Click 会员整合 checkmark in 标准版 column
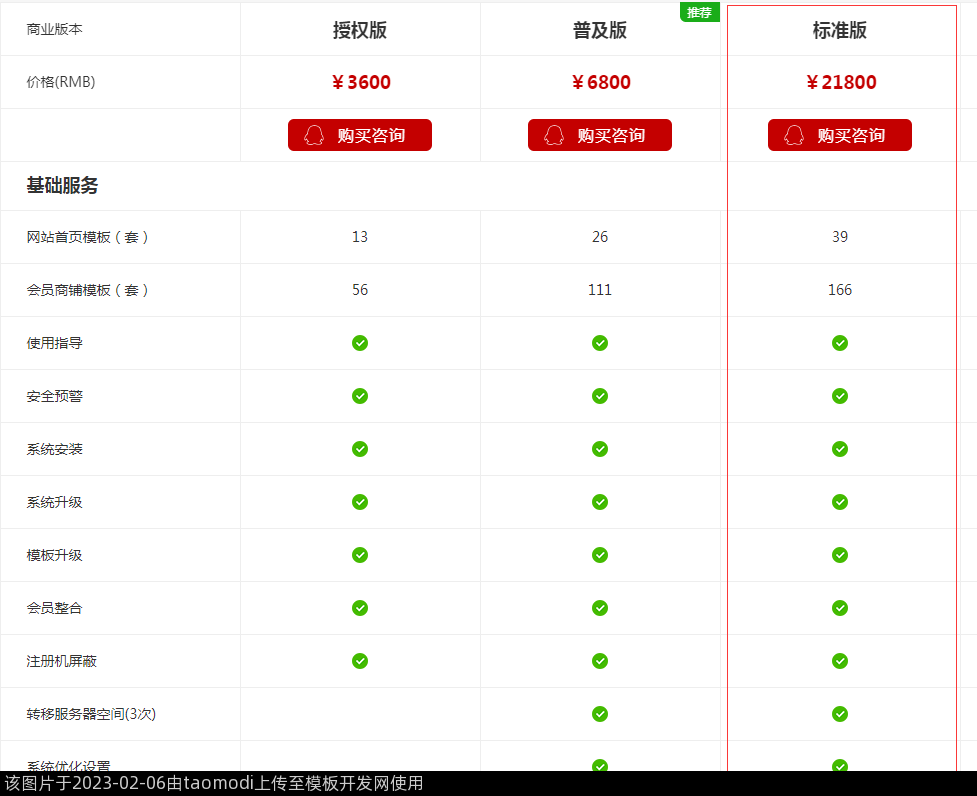 pyautogui.click(x=840, y=608)
